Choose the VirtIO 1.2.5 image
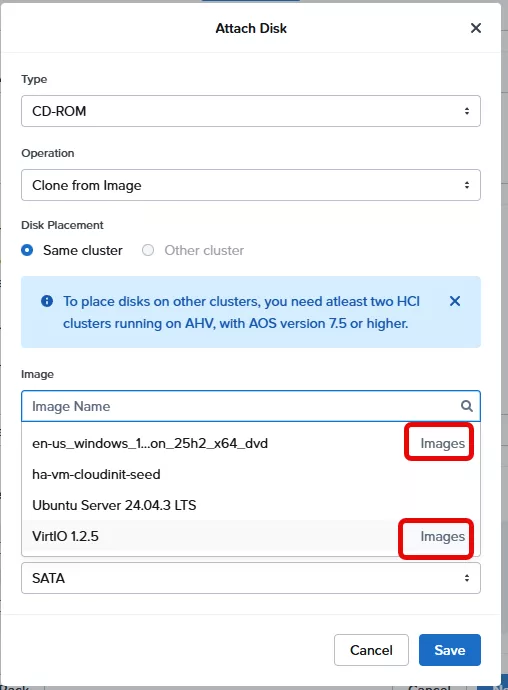The width and height of the screenshot is (508, 690). pyautogui.click(x=251, y=536)
